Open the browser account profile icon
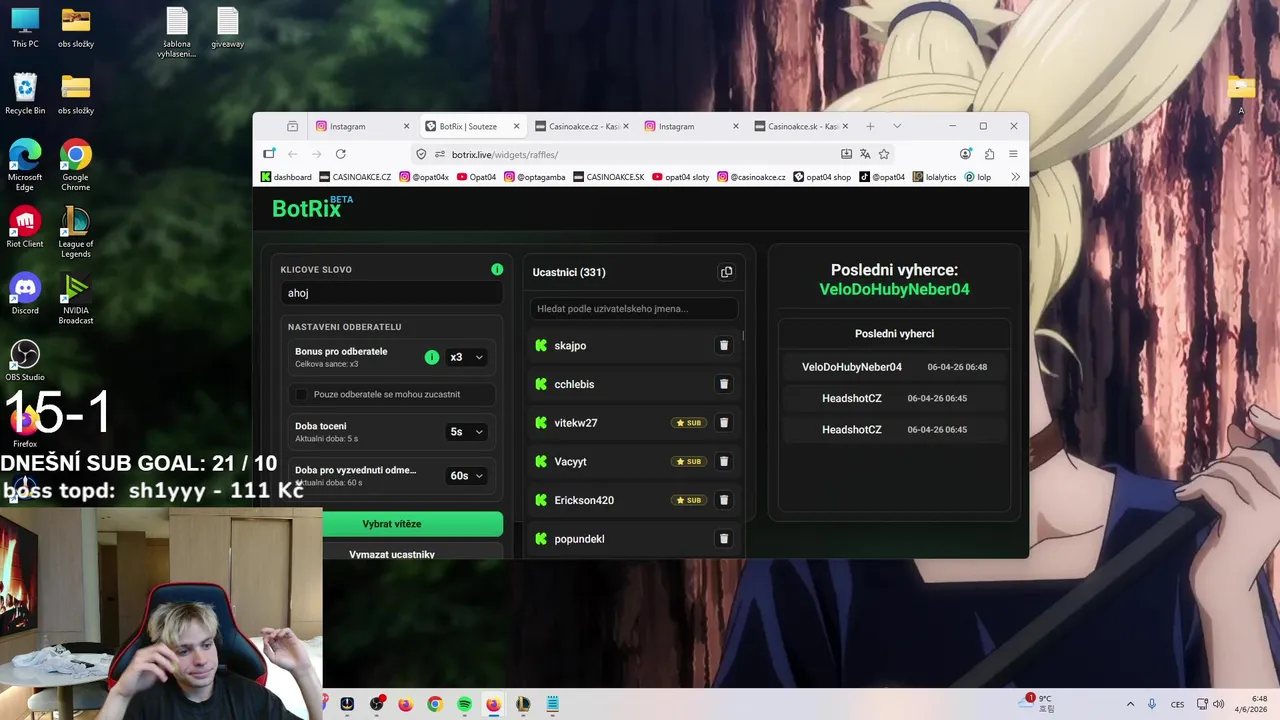The image size is (1280, 720). click(965, 154)
